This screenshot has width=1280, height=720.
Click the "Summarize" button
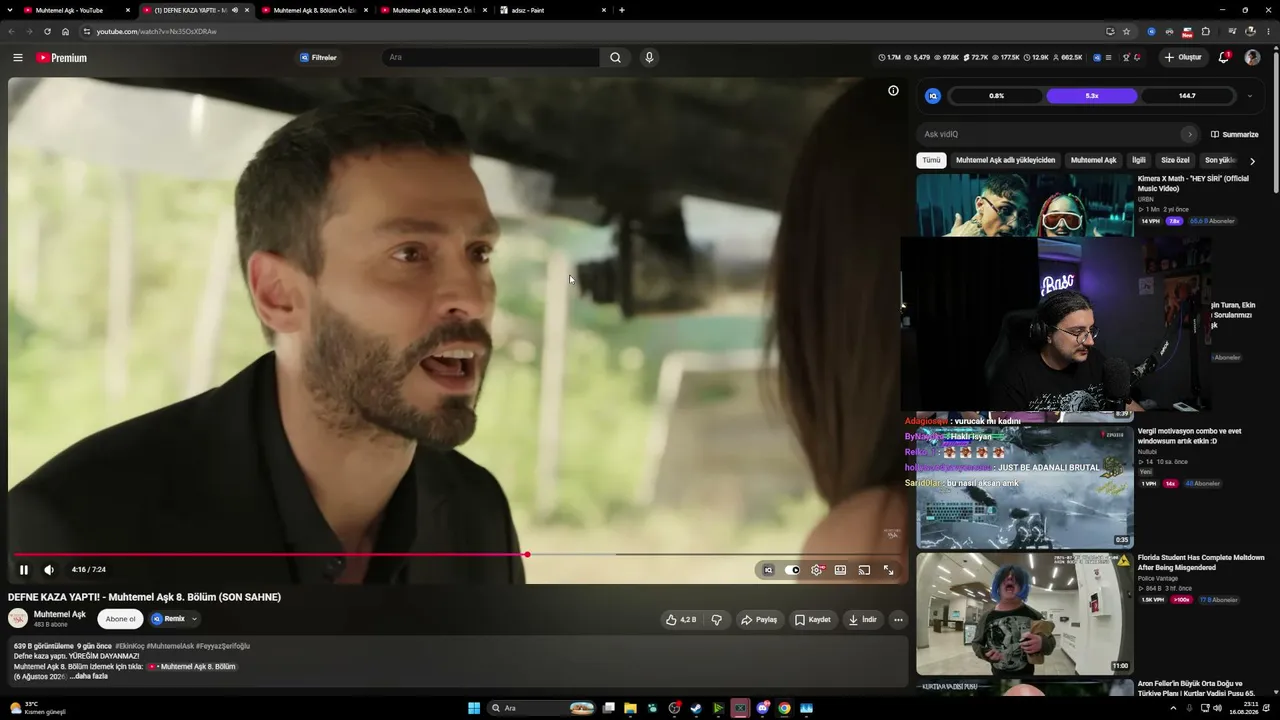1234,134
